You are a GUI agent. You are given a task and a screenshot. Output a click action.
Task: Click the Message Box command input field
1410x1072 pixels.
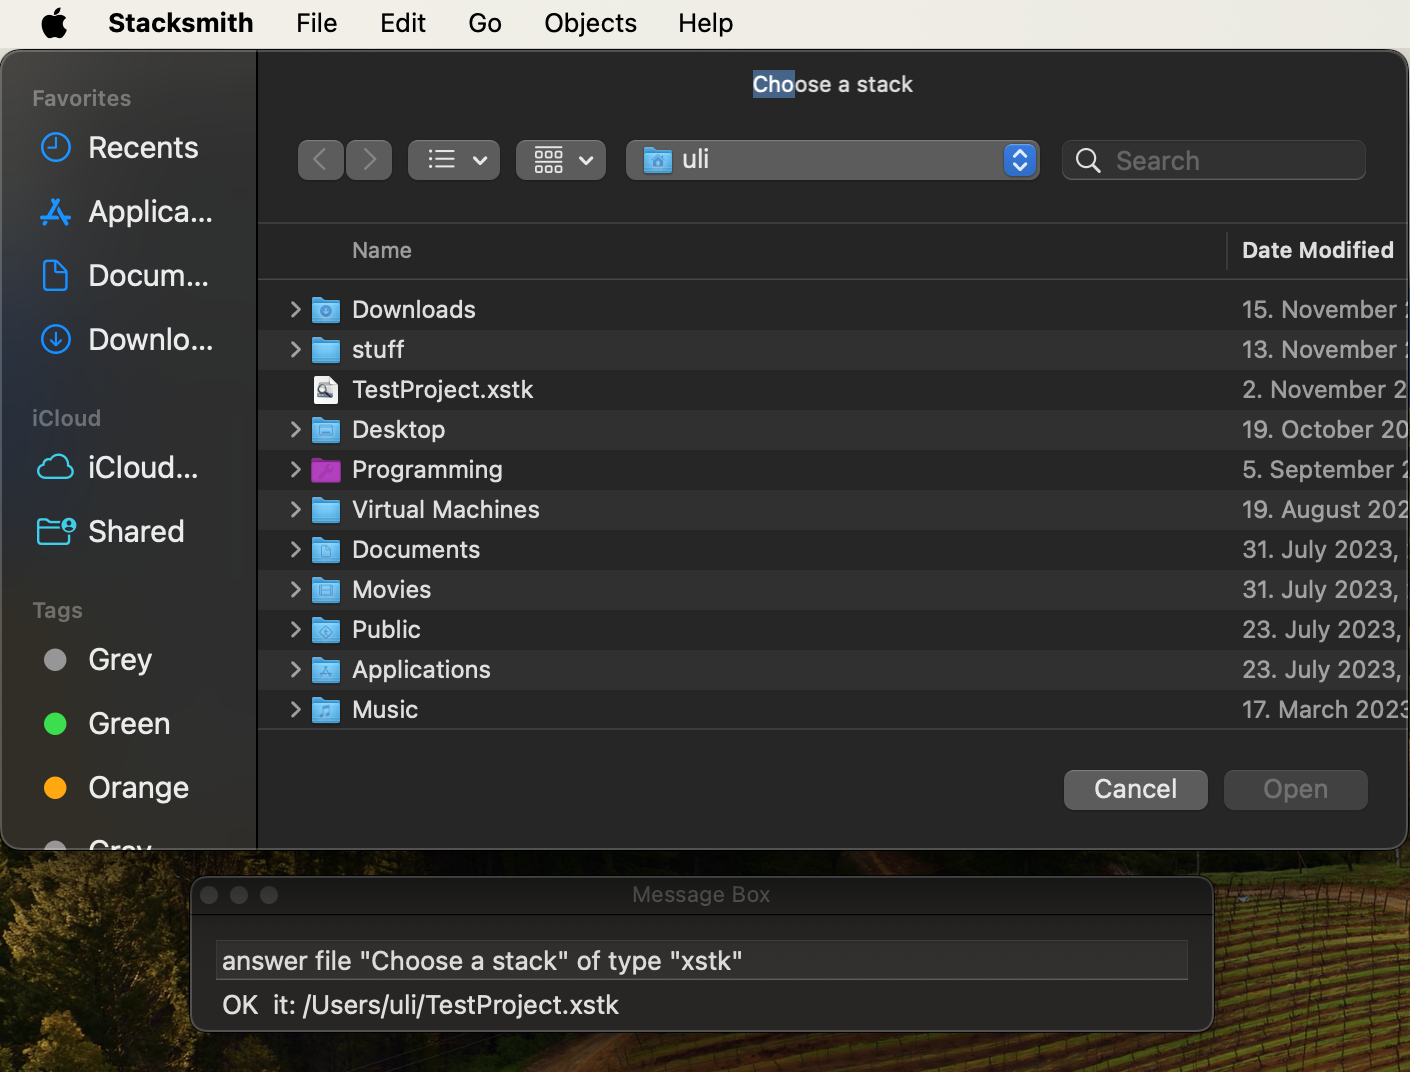click(702, 960)
